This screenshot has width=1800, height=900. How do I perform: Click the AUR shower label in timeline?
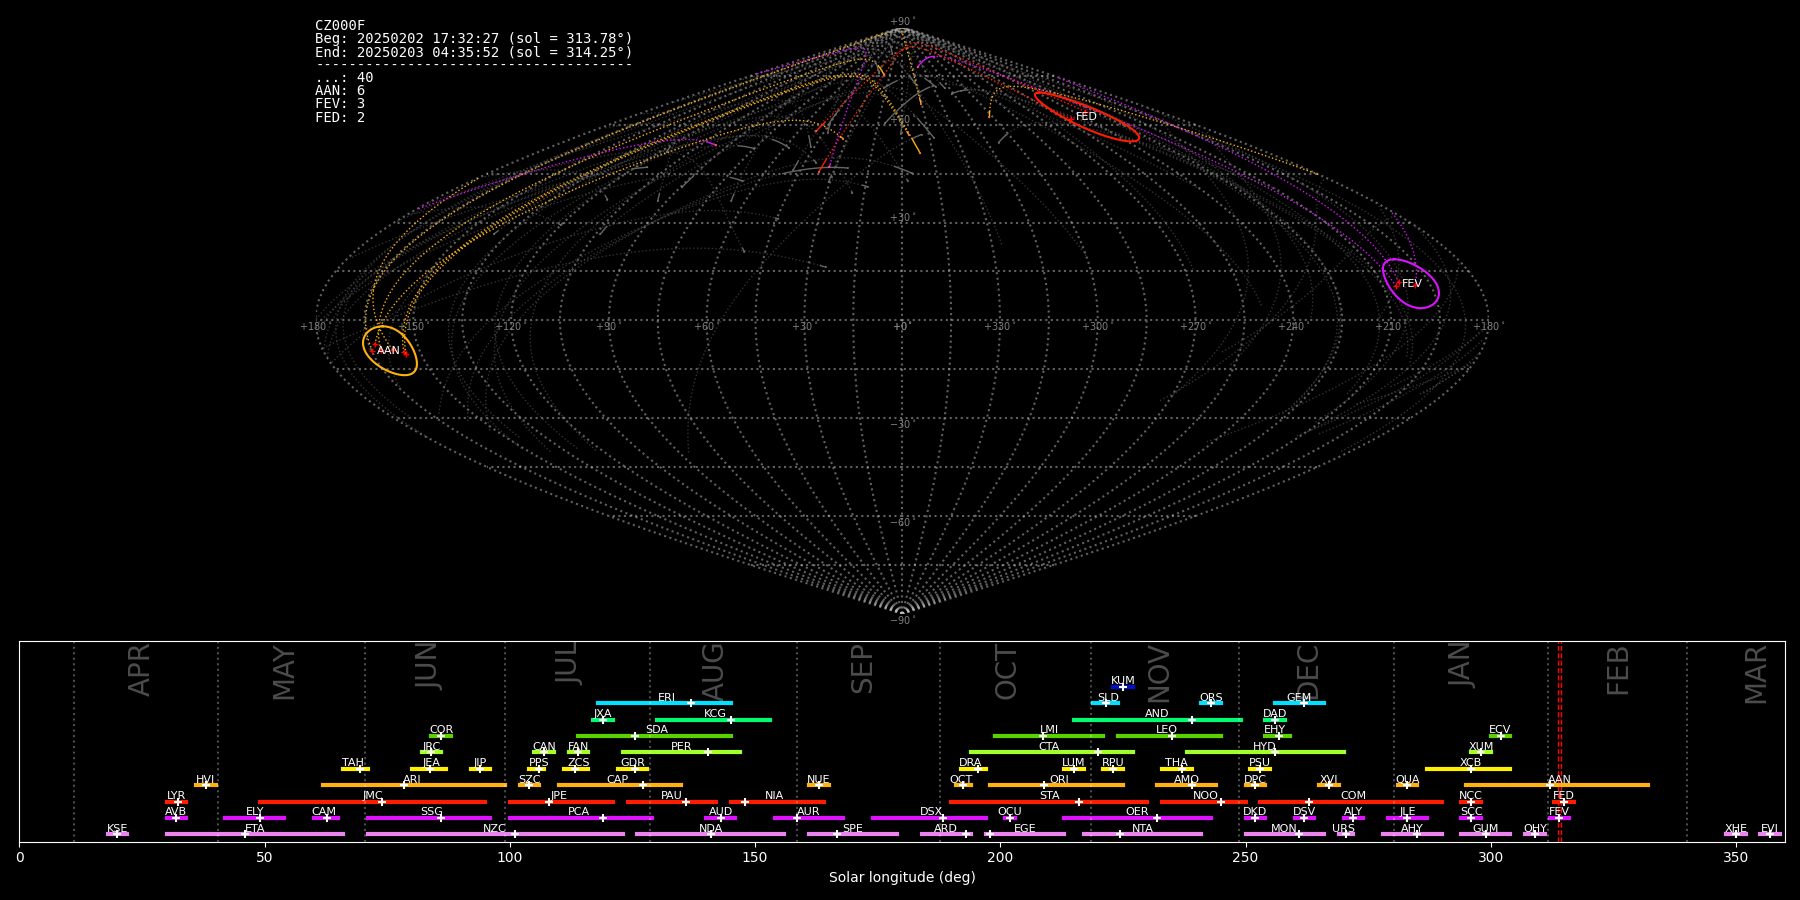click(x=808, y=812)
